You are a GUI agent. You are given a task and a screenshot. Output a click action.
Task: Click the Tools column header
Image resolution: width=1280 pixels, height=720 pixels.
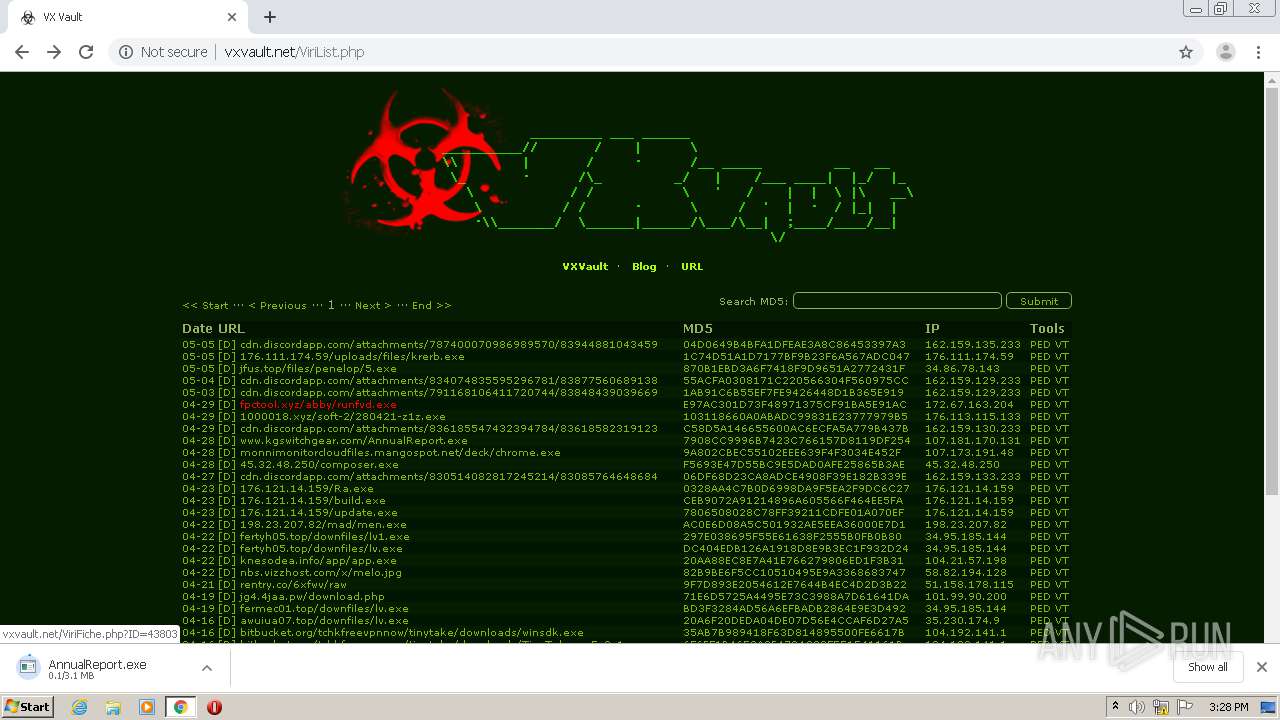[x=1047, y=328]
